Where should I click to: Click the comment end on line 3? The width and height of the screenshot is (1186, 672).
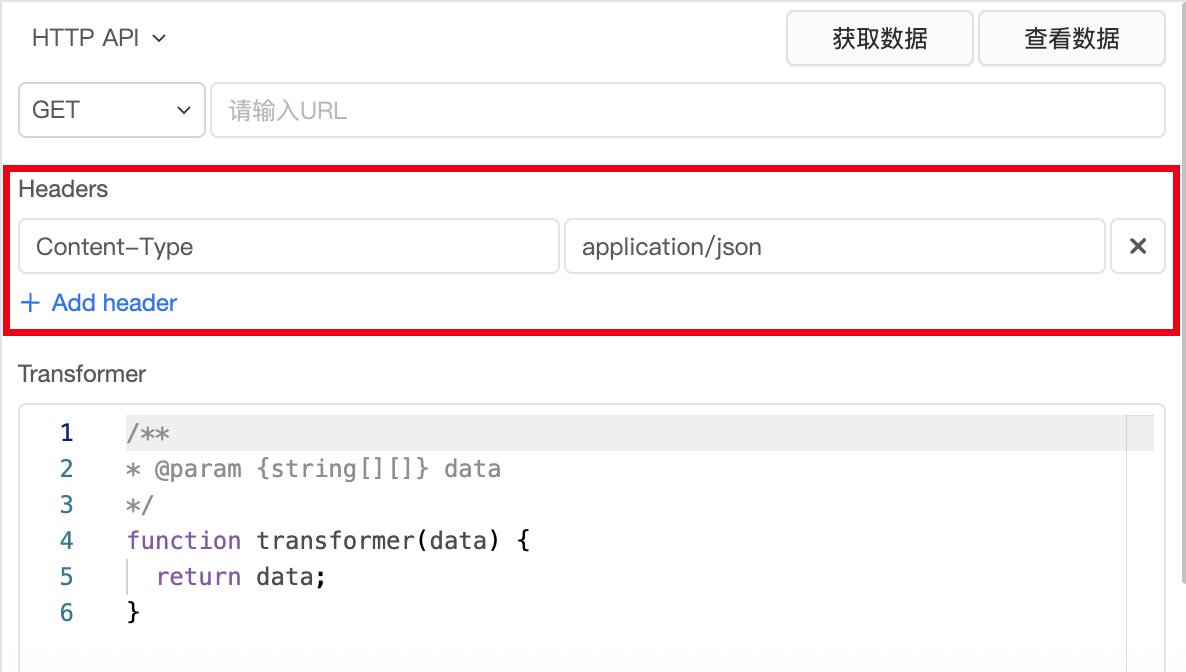140,505
